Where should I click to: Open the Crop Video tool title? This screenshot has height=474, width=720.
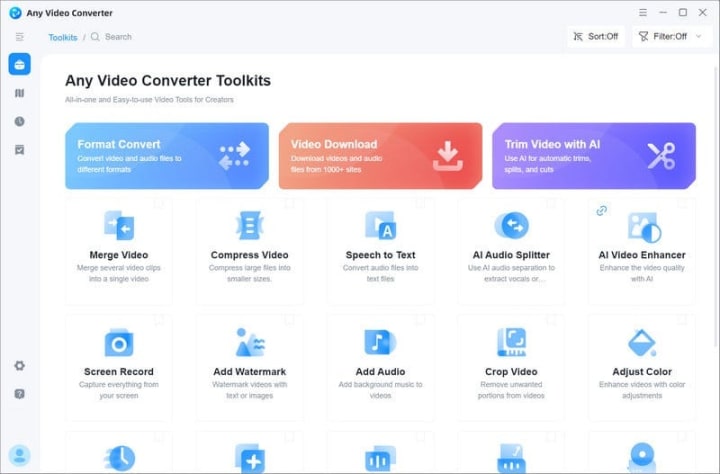click(x=511, y=372)
